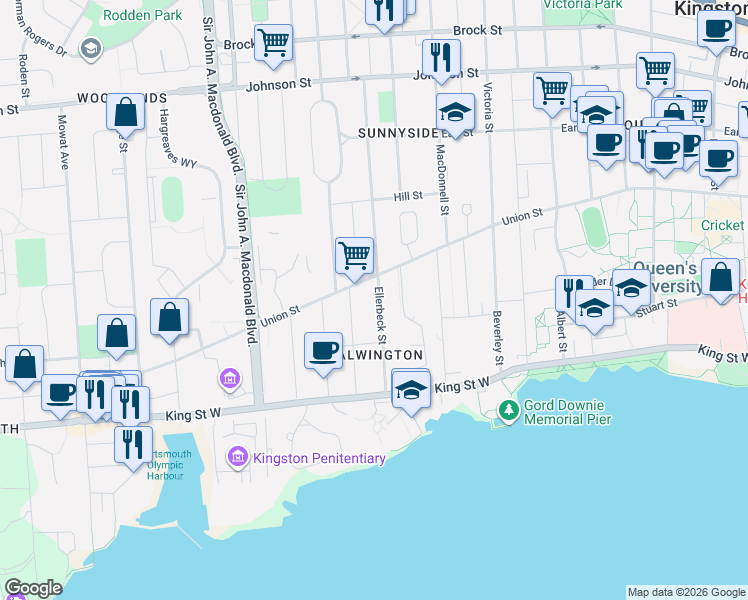Click the Mowat Ave street label
This screenshot has height=600, width=748.
[63, 142]
